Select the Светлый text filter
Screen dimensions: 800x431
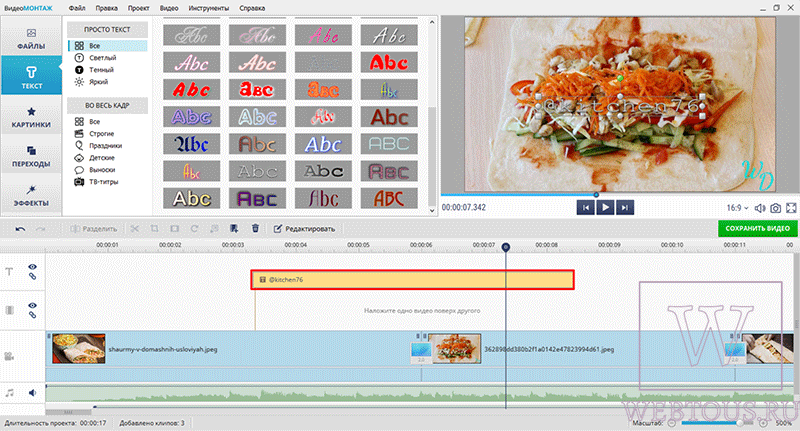[103, 58]
